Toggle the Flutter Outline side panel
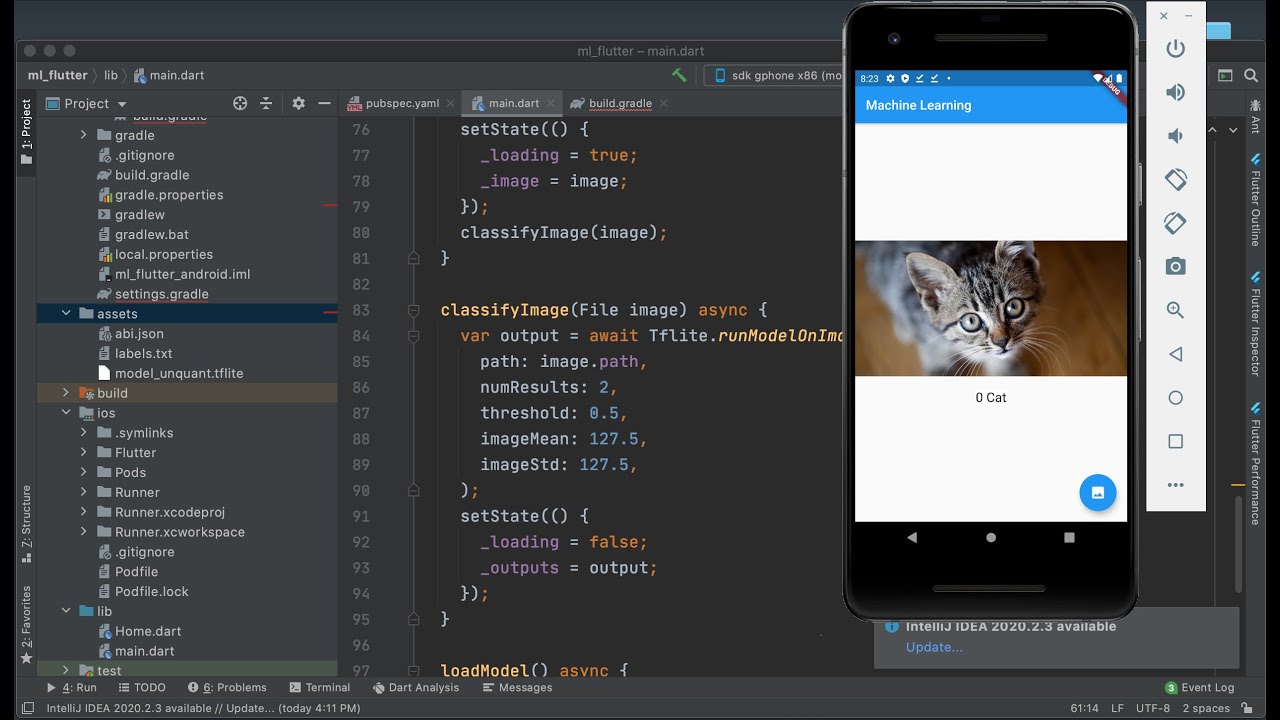 coord(1254,199)
